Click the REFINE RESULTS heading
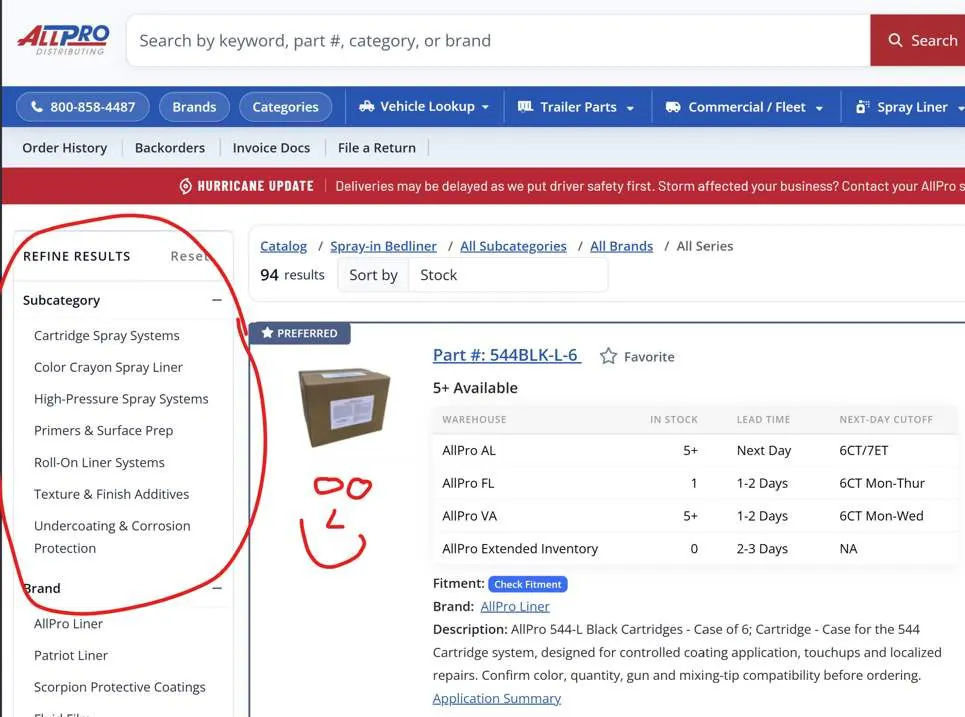The image size is (965, 717). click(x=76, y=256)
